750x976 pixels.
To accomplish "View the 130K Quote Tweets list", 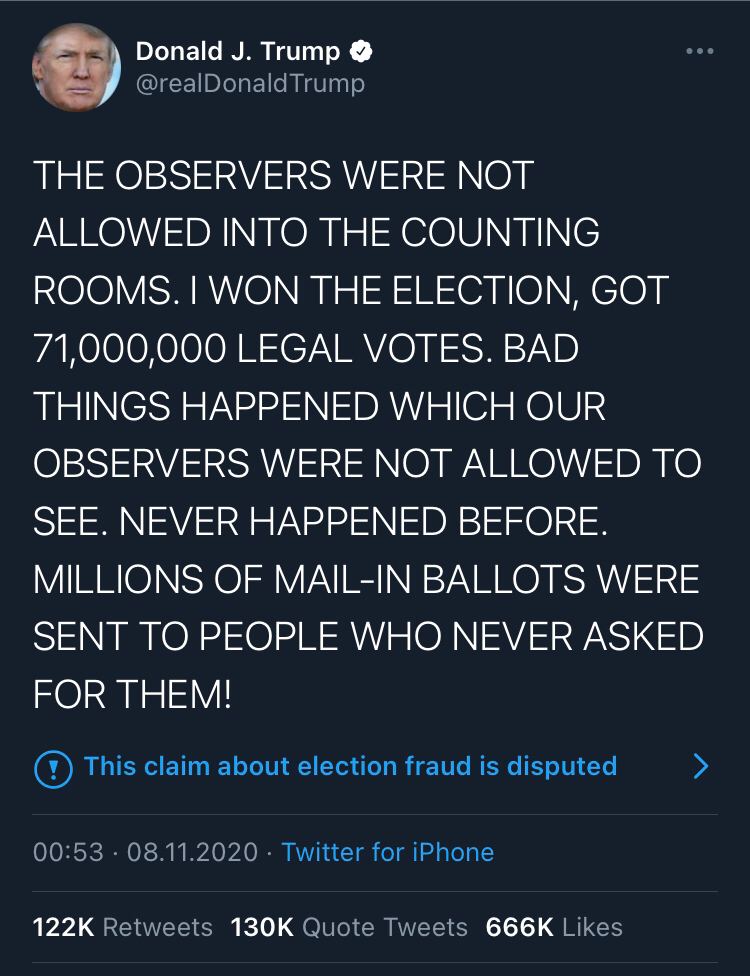I will click(349, 927).
